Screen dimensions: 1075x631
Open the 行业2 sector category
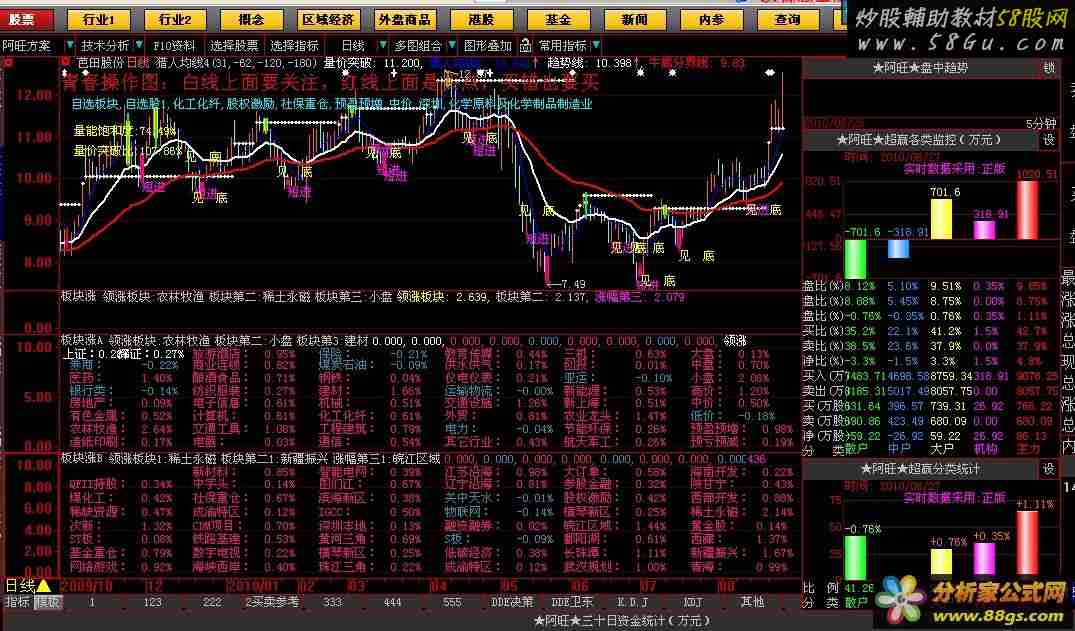coord(176,20)
